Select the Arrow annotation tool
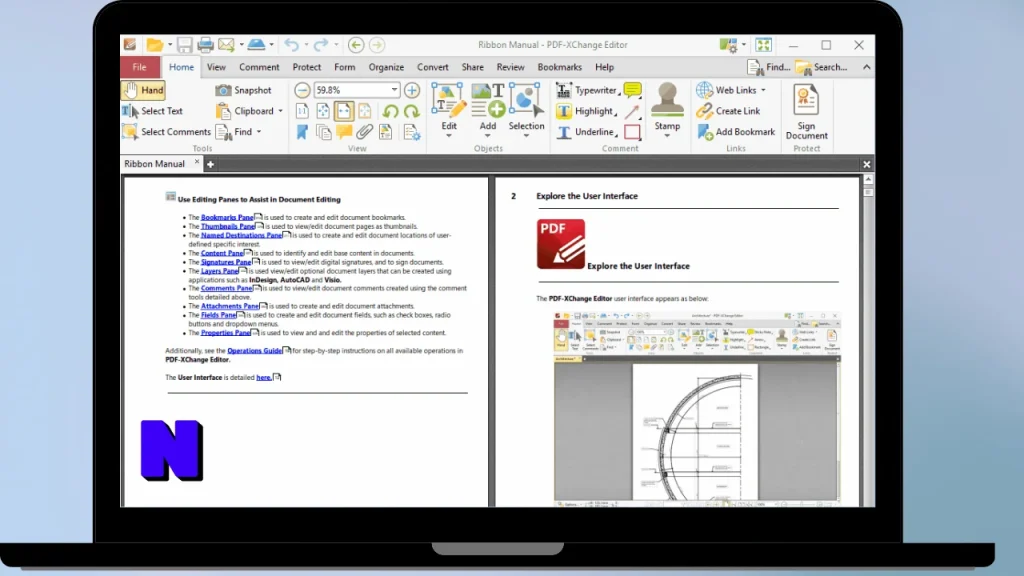Viewport: 1024px width, 576px height. [x=632, y=111]
